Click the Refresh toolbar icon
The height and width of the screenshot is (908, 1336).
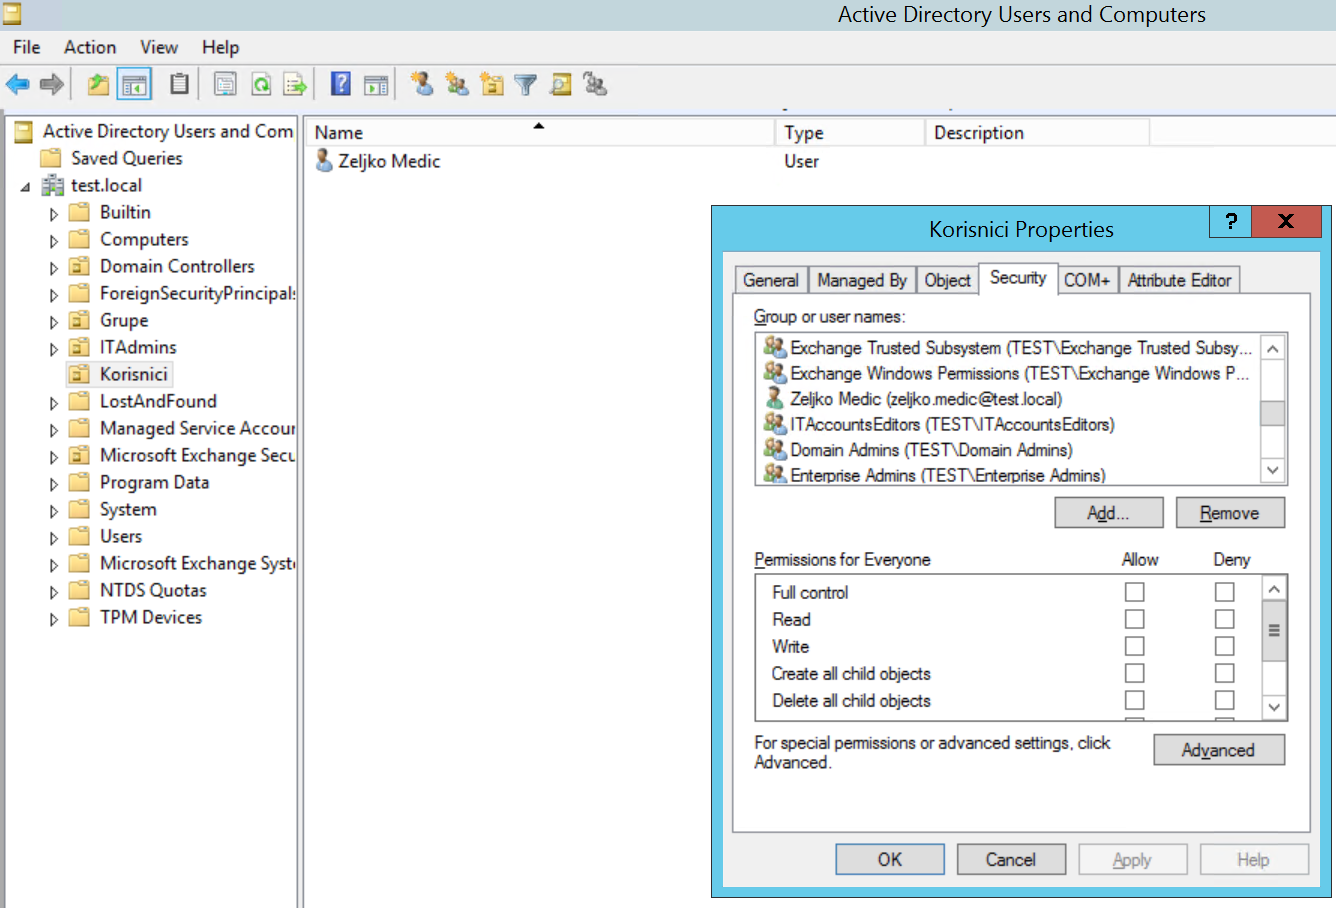261,85
